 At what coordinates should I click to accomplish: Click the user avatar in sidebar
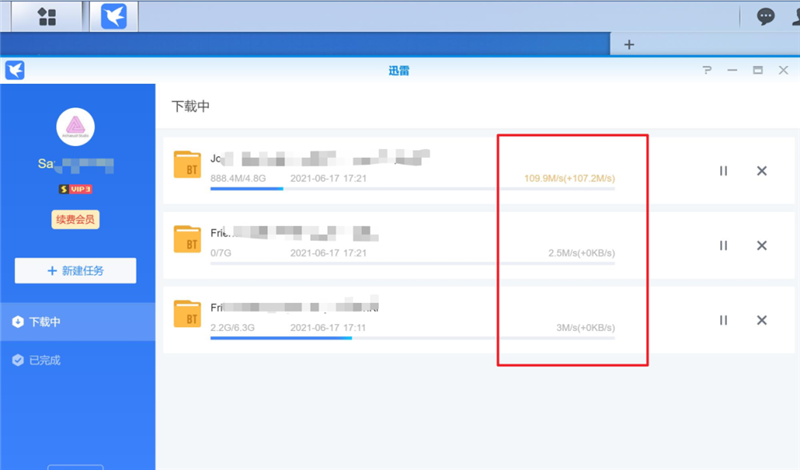click(x=76, y=126)
